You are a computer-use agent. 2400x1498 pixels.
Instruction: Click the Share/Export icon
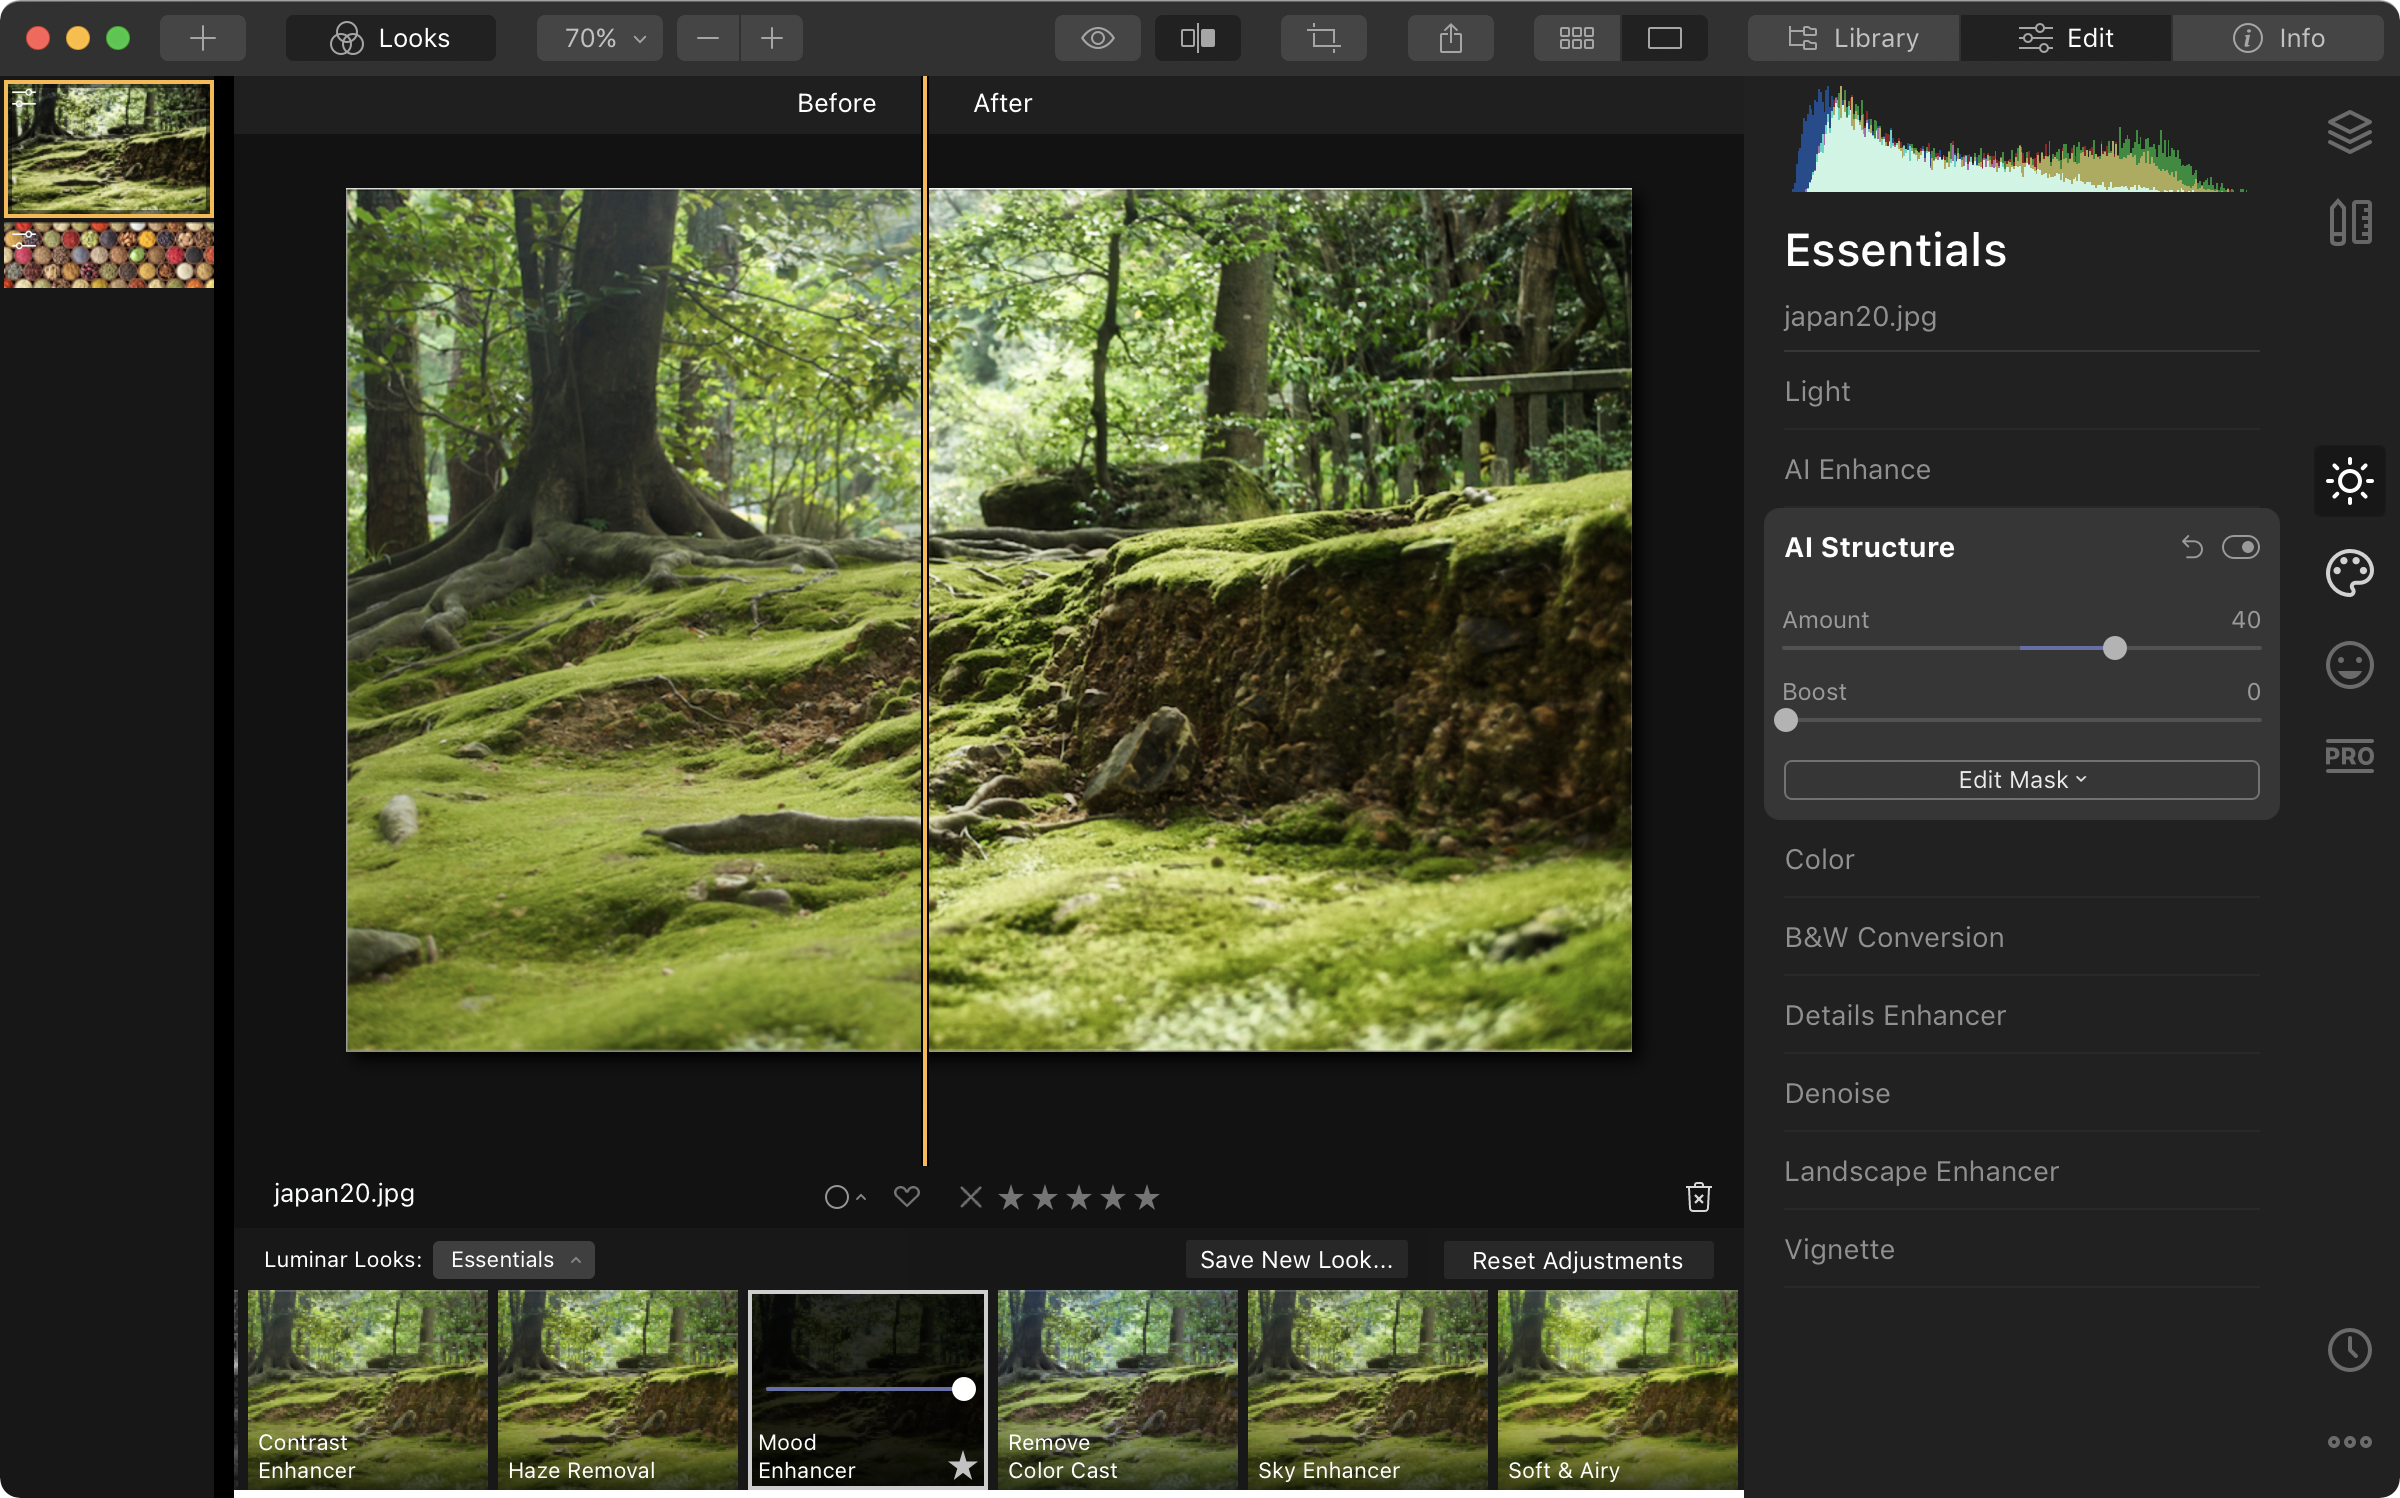[1449, 35]
